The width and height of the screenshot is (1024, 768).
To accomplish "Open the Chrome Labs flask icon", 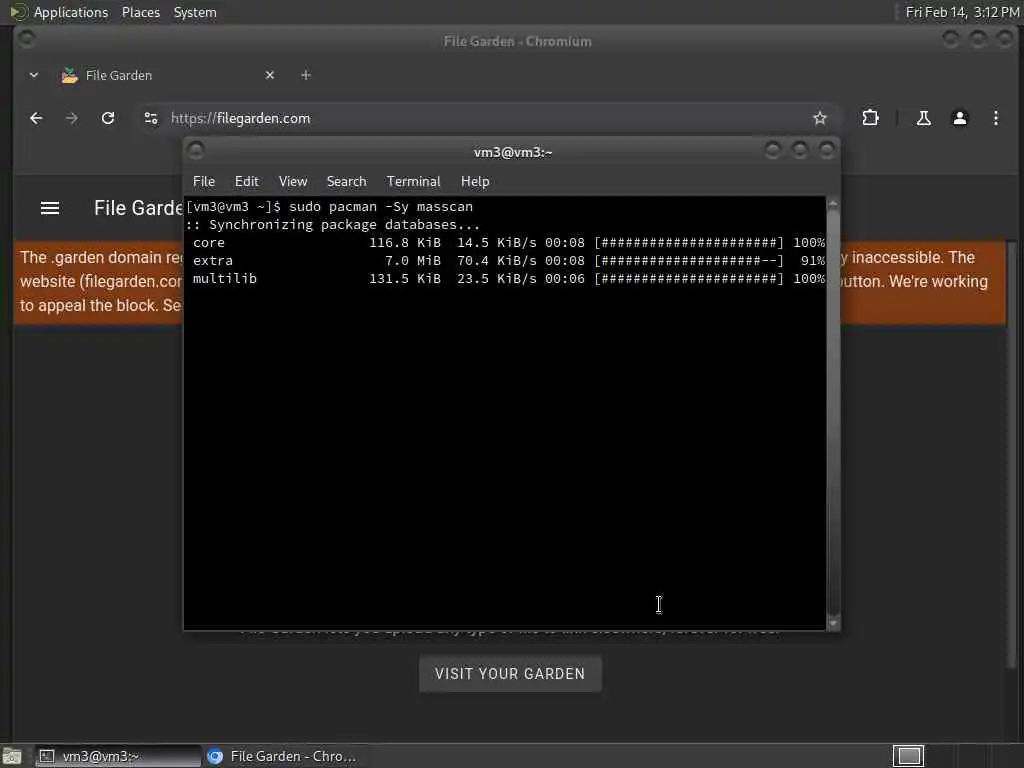I will [923, 118].
